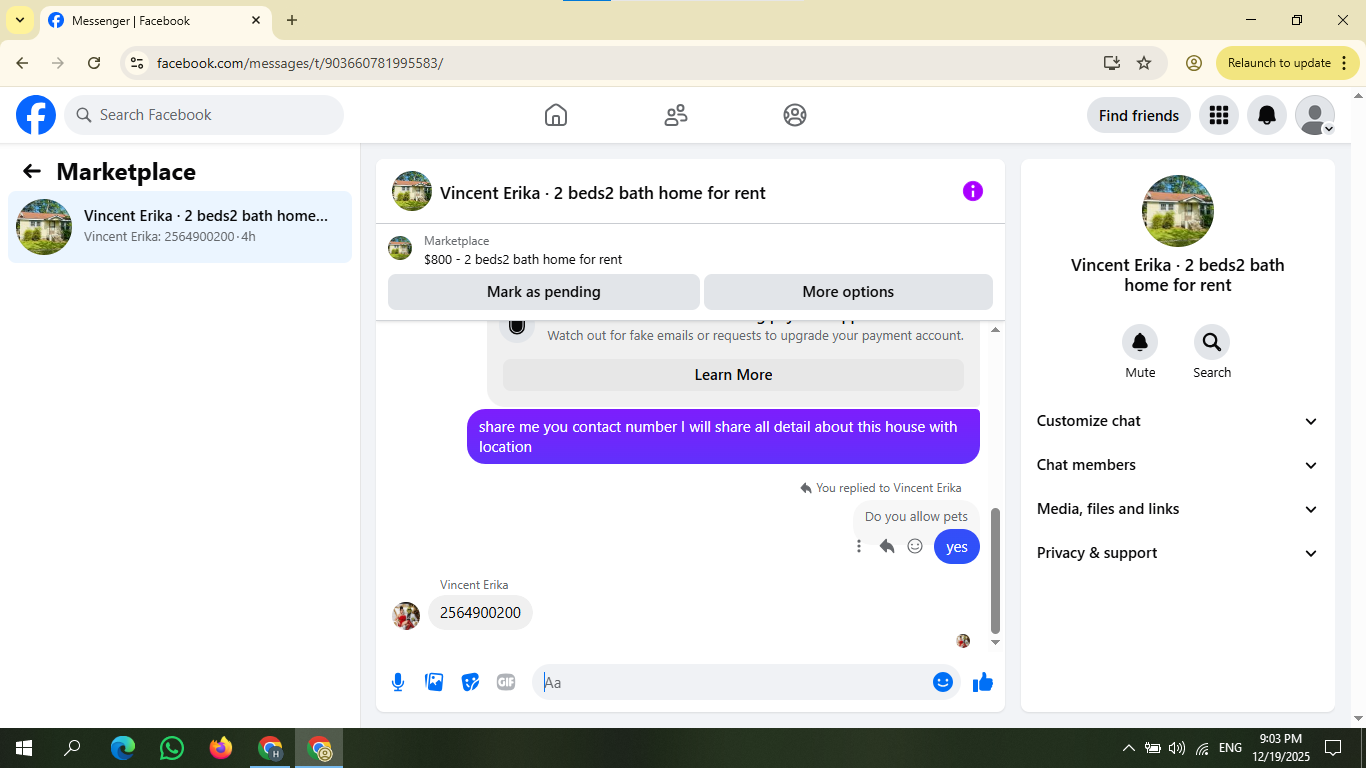Click large listing photo in right panel
Screen dimensions: 1366x768
[x=1178, y=211]
